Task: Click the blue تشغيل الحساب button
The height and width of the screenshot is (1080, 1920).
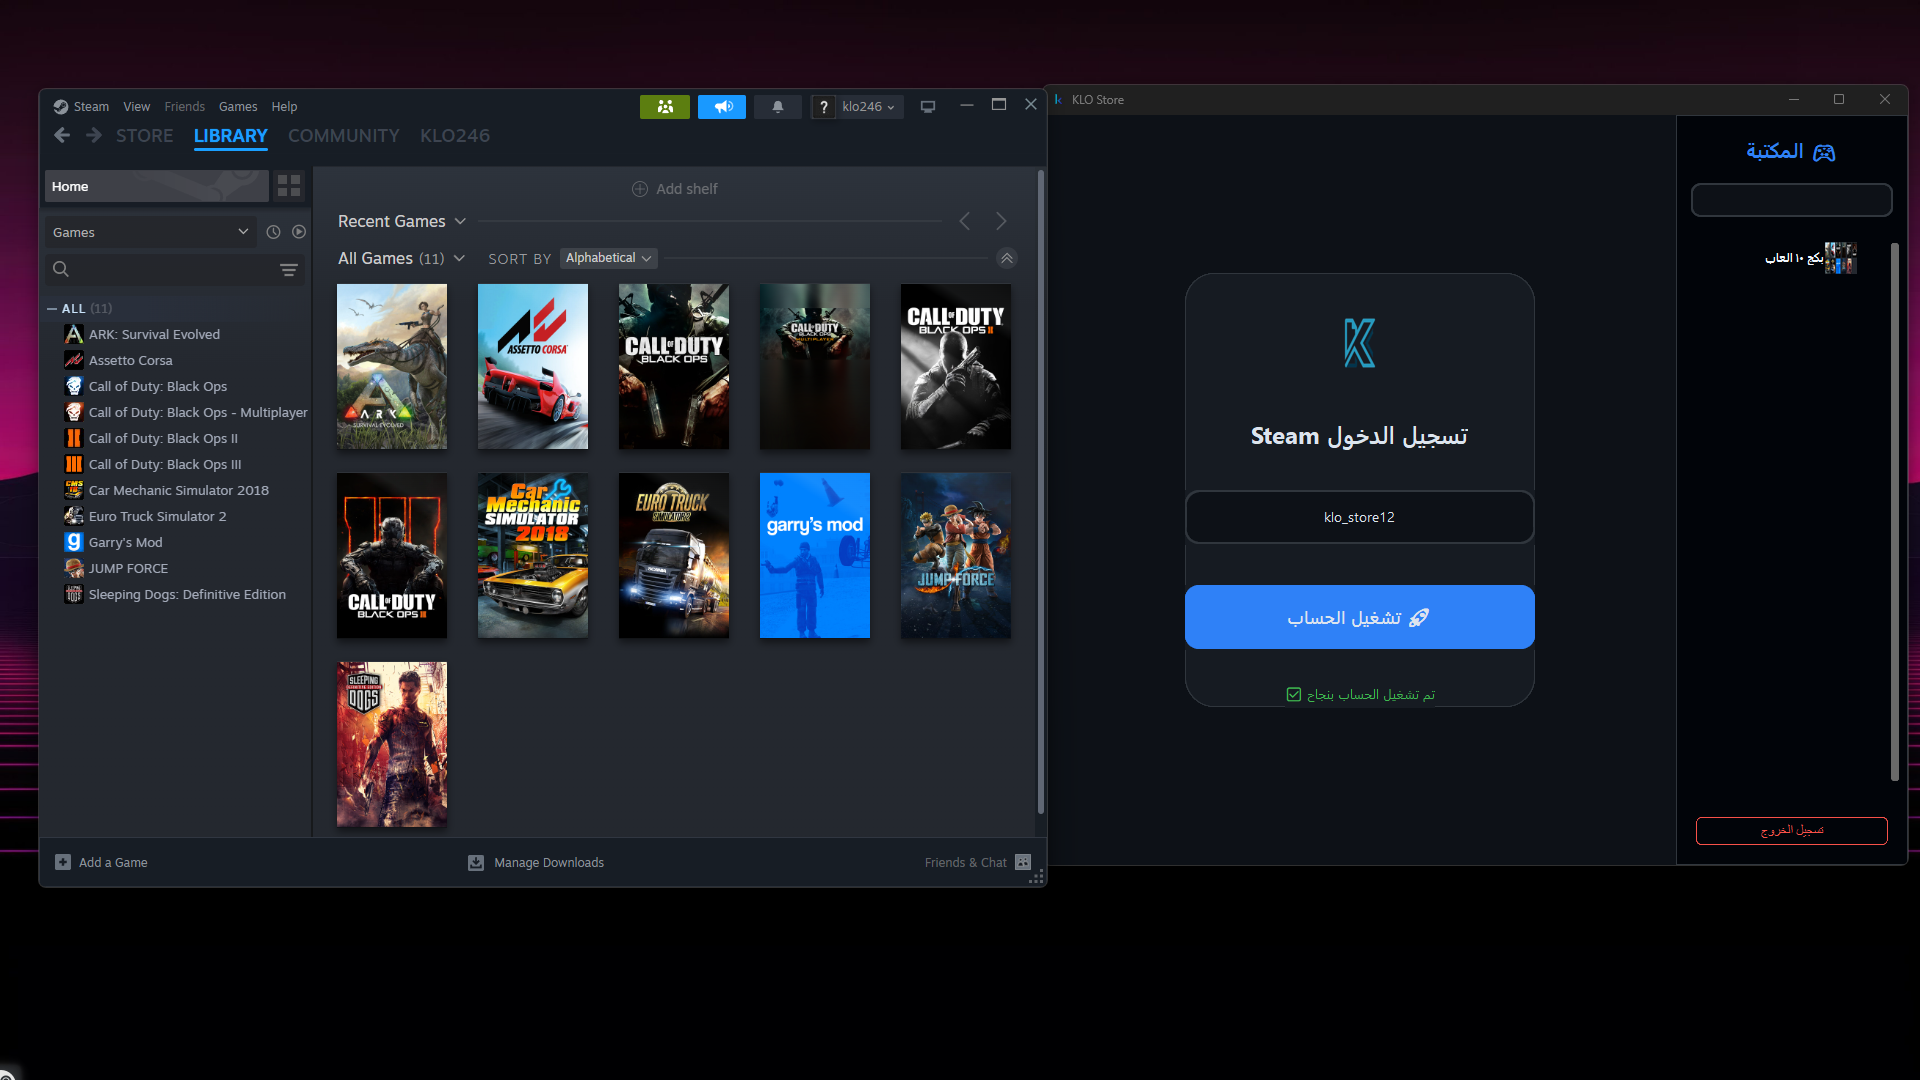Action: point(1360,617)
